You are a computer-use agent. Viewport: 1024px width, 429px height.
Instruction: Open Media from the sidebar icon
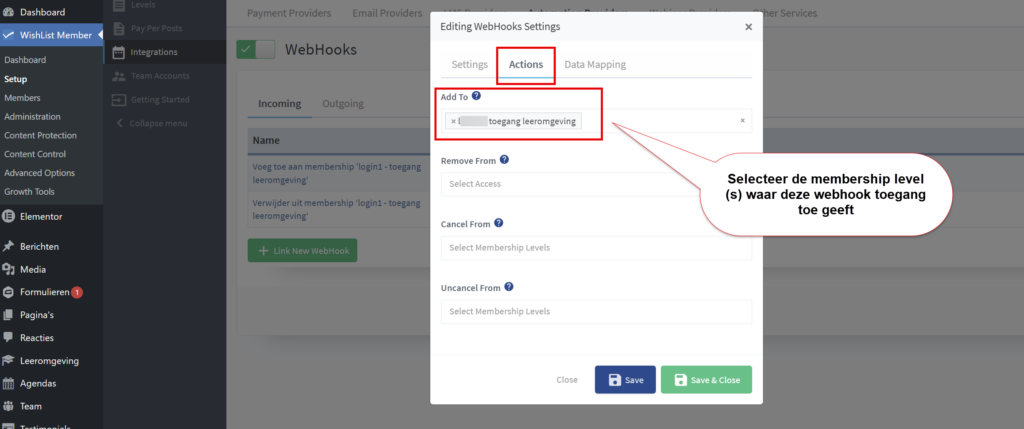9,269
